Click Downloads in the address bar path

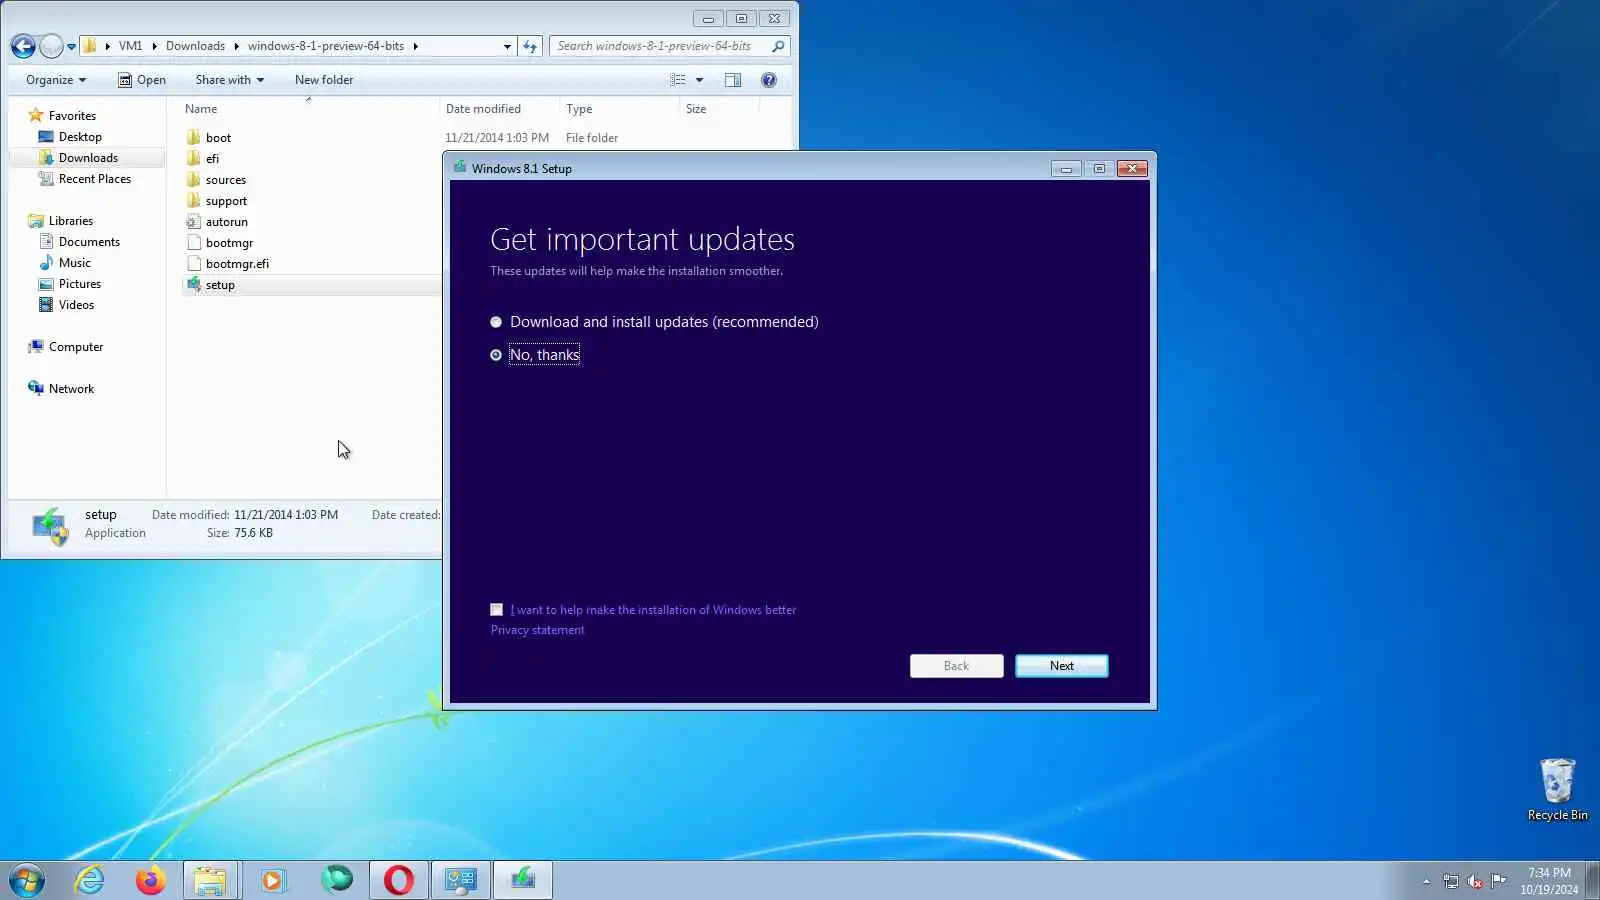tap(195, 46)
